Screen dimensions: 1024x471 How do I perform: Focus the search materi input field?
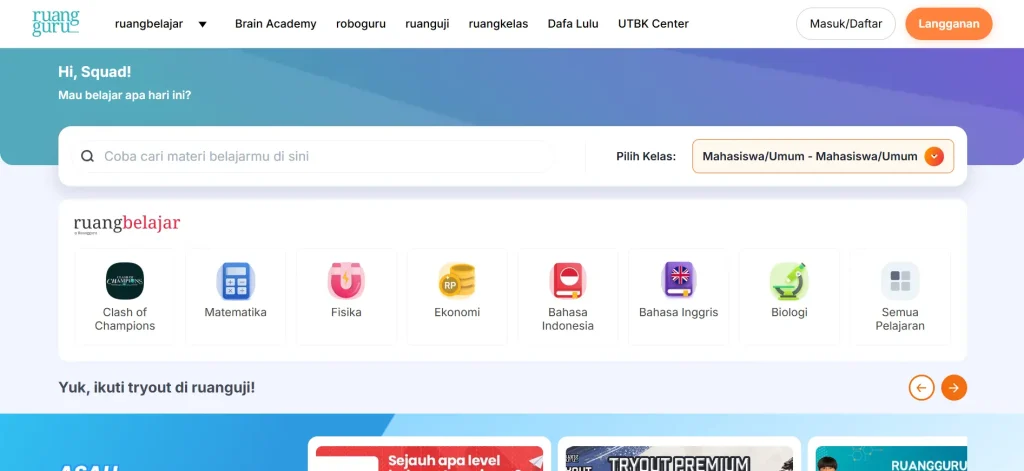[320, 156]
